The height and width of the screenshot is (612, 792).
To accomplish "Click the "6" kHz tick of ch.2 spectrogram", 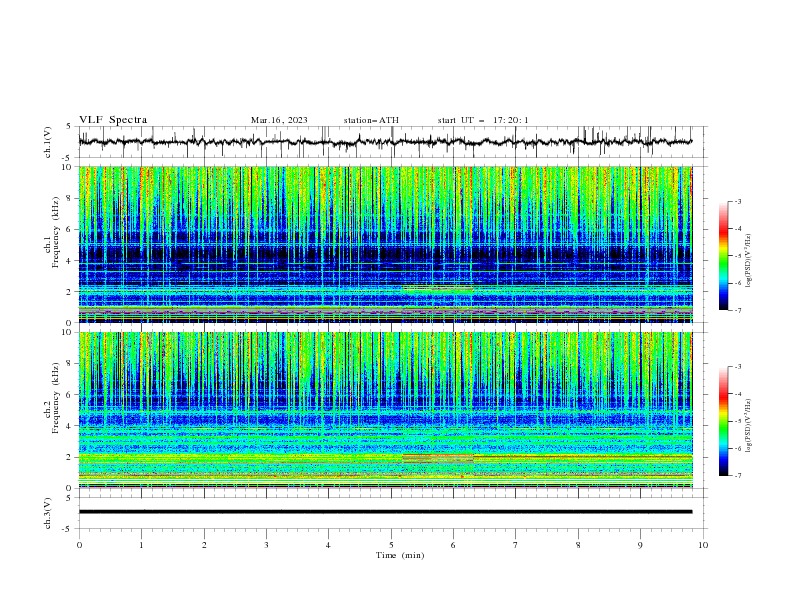I will tap(71, 395).
